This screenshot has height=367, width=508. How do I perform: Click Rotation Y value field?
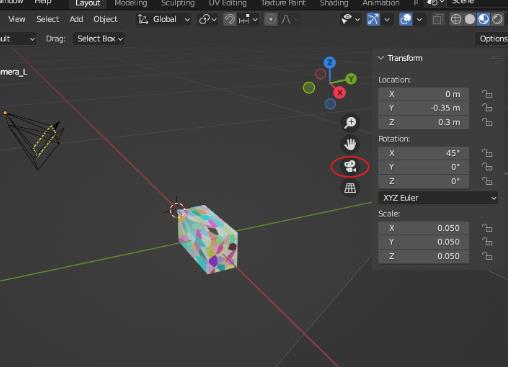(423, 167)
